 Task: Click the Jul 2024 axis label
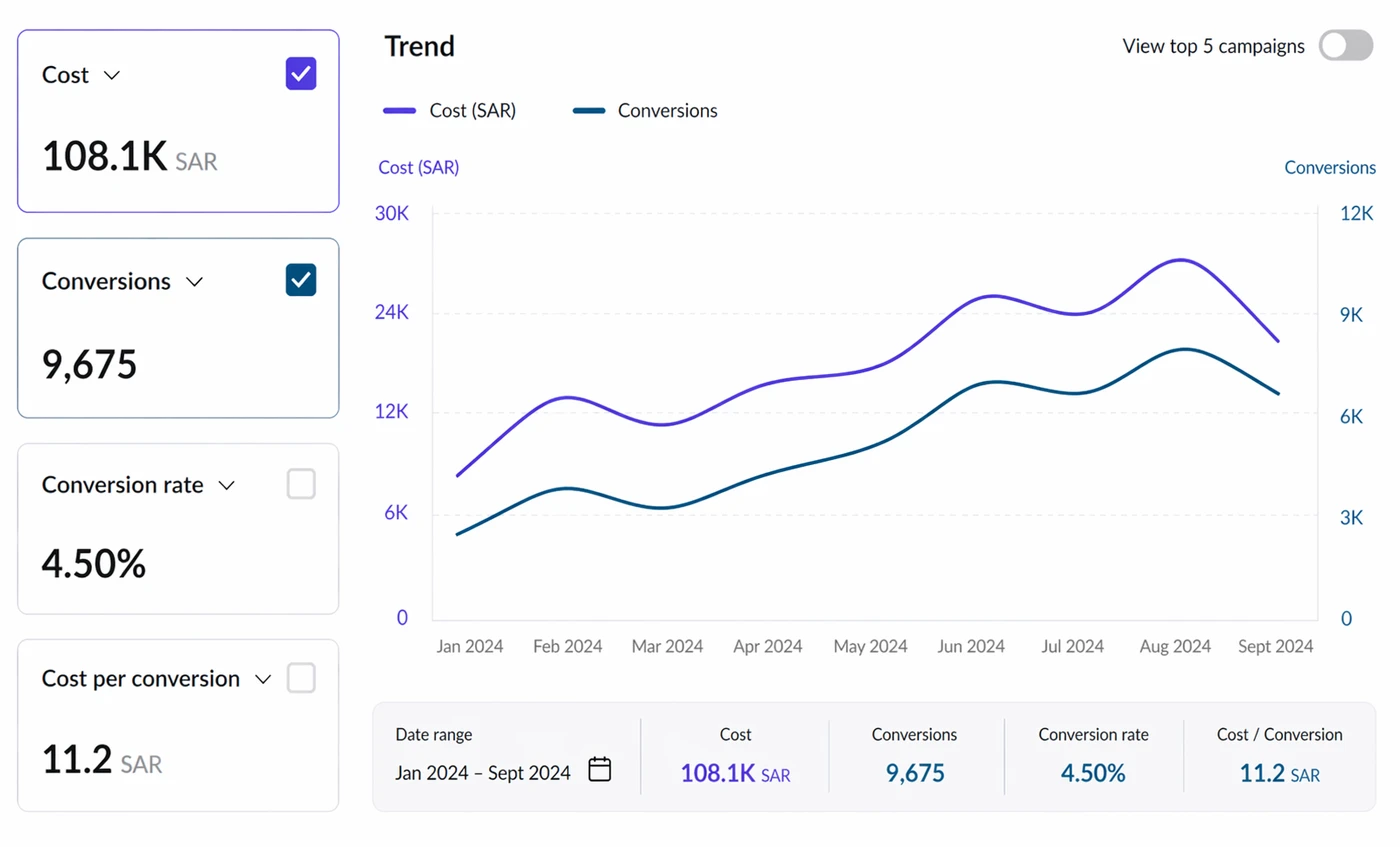(x=1073, y=647)
